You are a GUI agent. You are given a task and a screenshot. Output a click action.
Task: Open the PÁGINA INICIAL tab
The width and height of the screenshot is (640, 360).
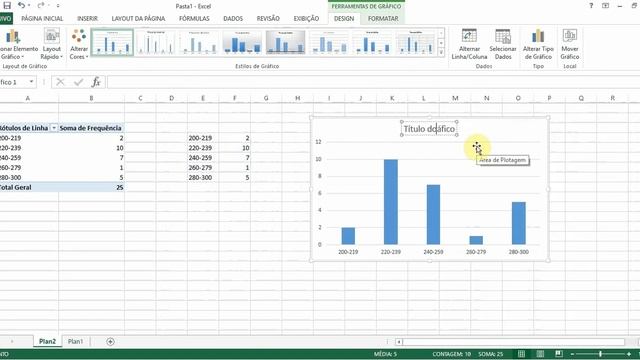coord(42,18)
